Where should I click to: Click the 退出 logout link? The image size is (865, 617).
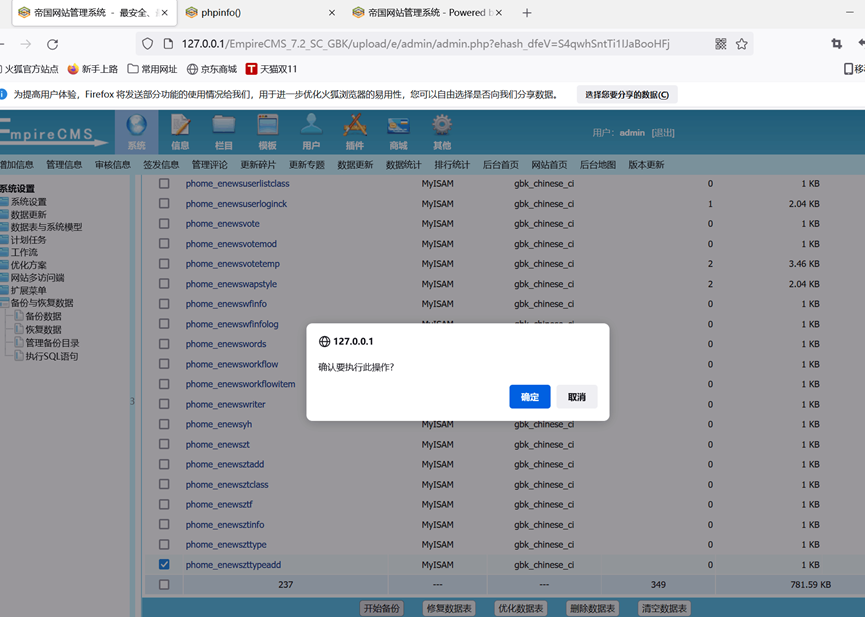click(x=663, y=132)
